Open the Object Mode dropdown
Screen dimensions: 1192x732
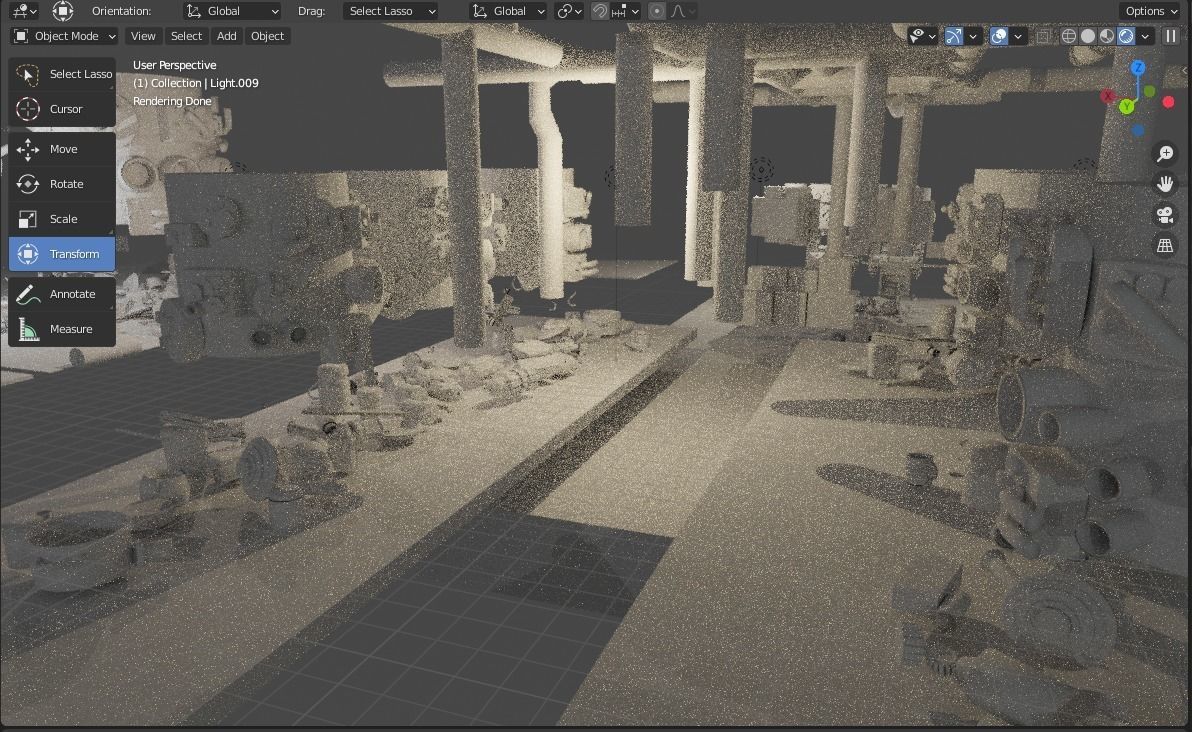click(x=65, y=36)
